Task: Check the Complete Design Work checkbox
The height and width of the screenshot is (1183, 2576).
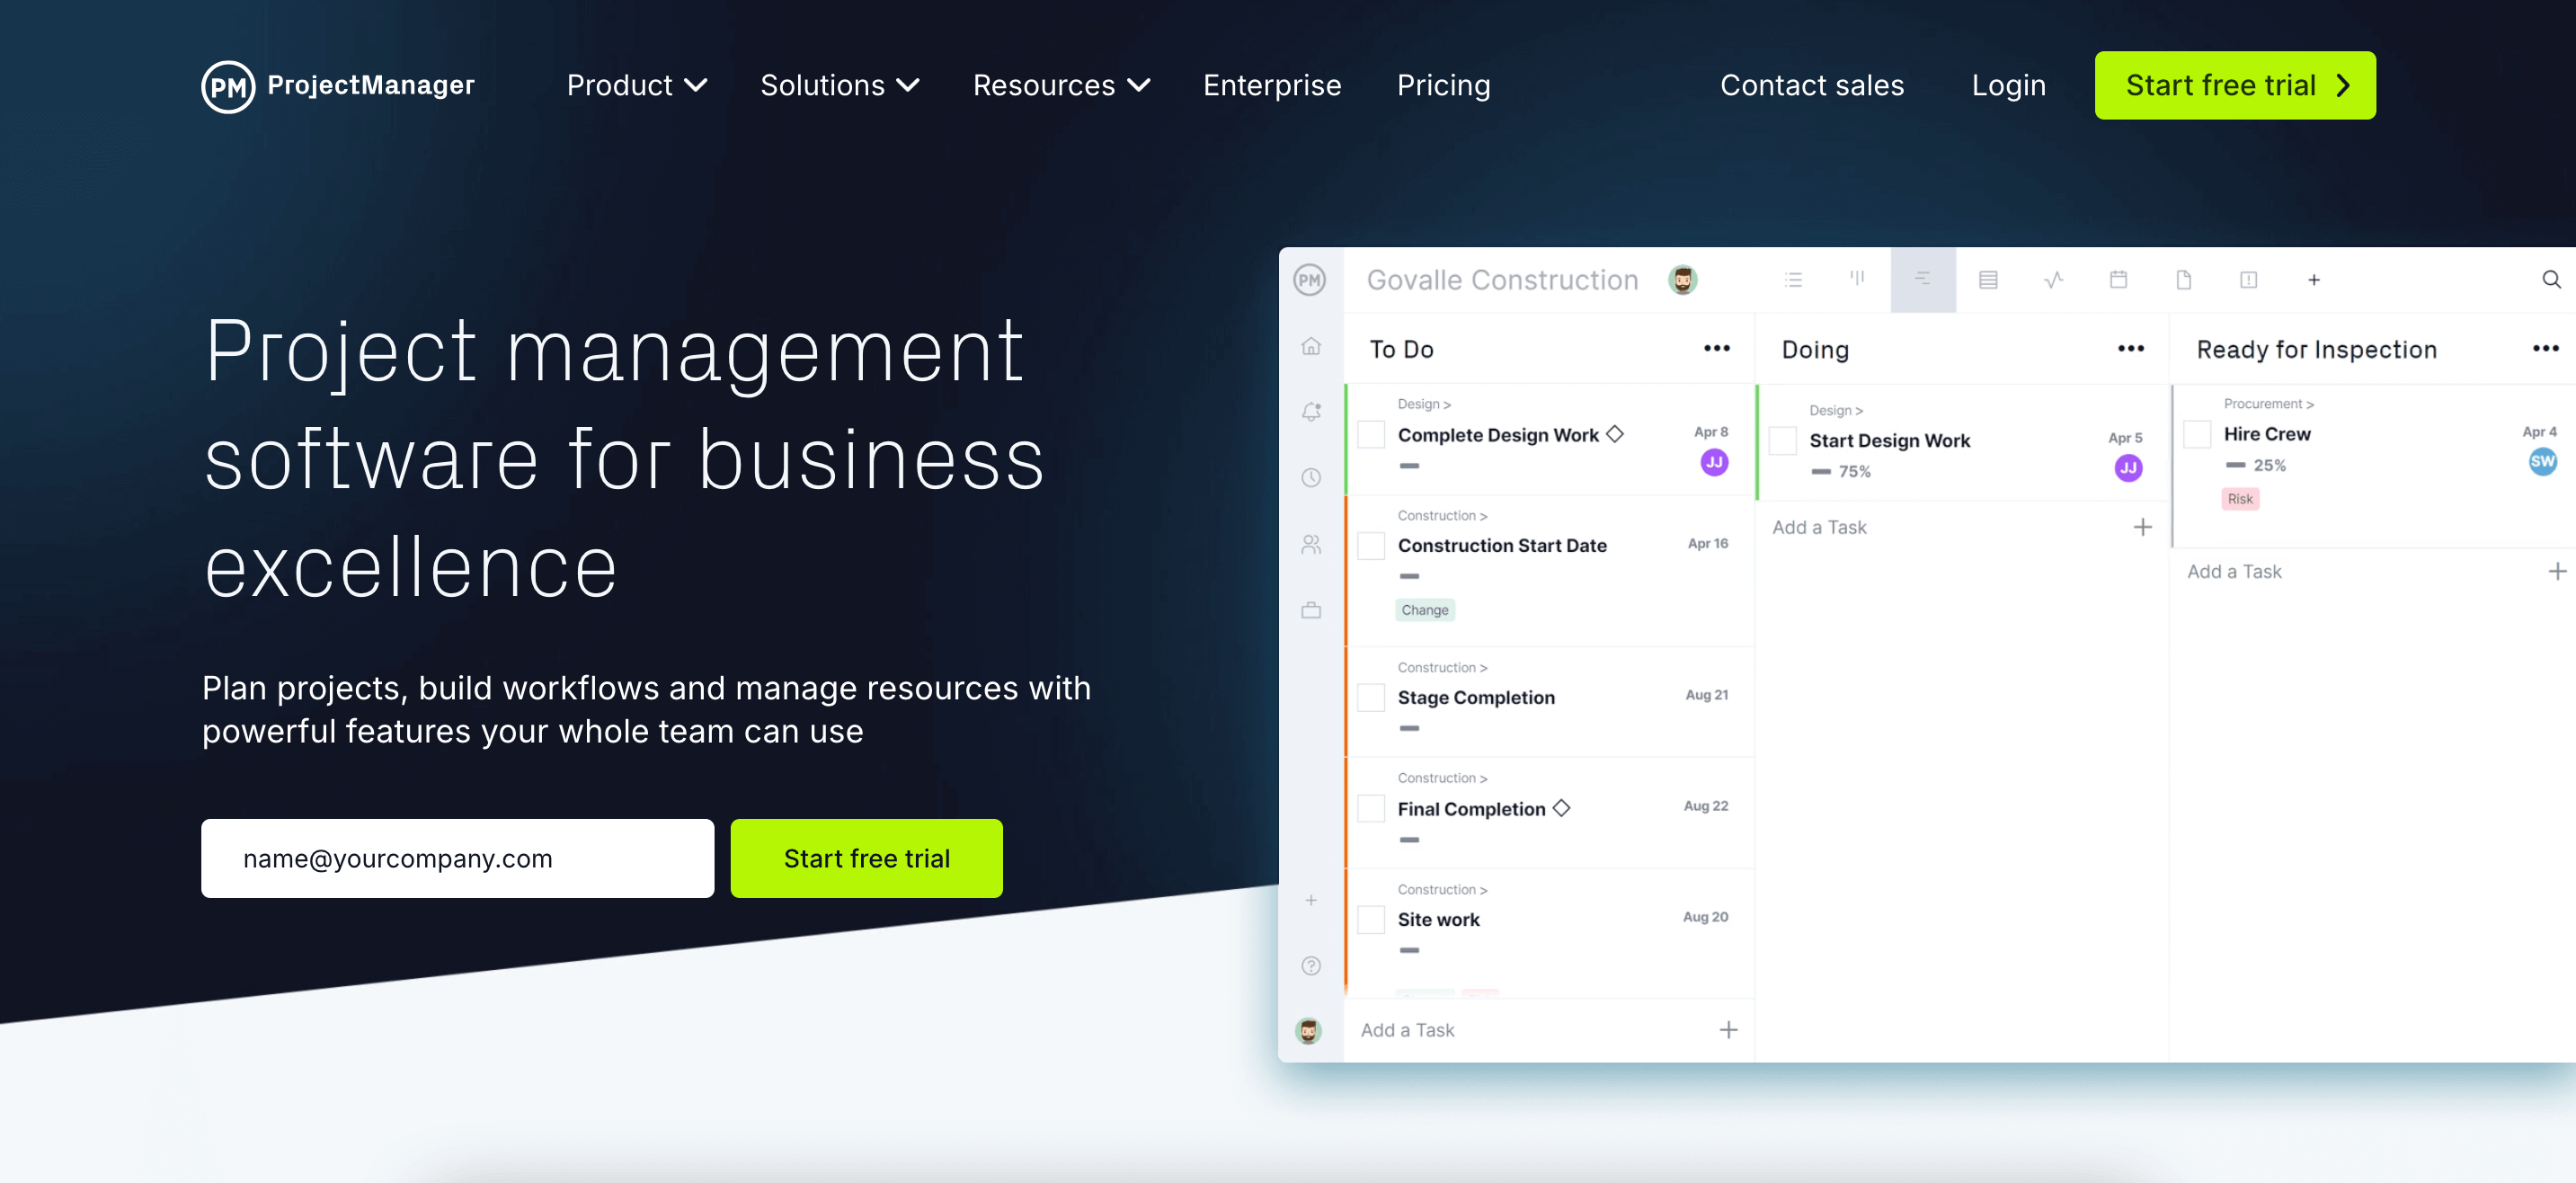Action: pos(1371,435)
